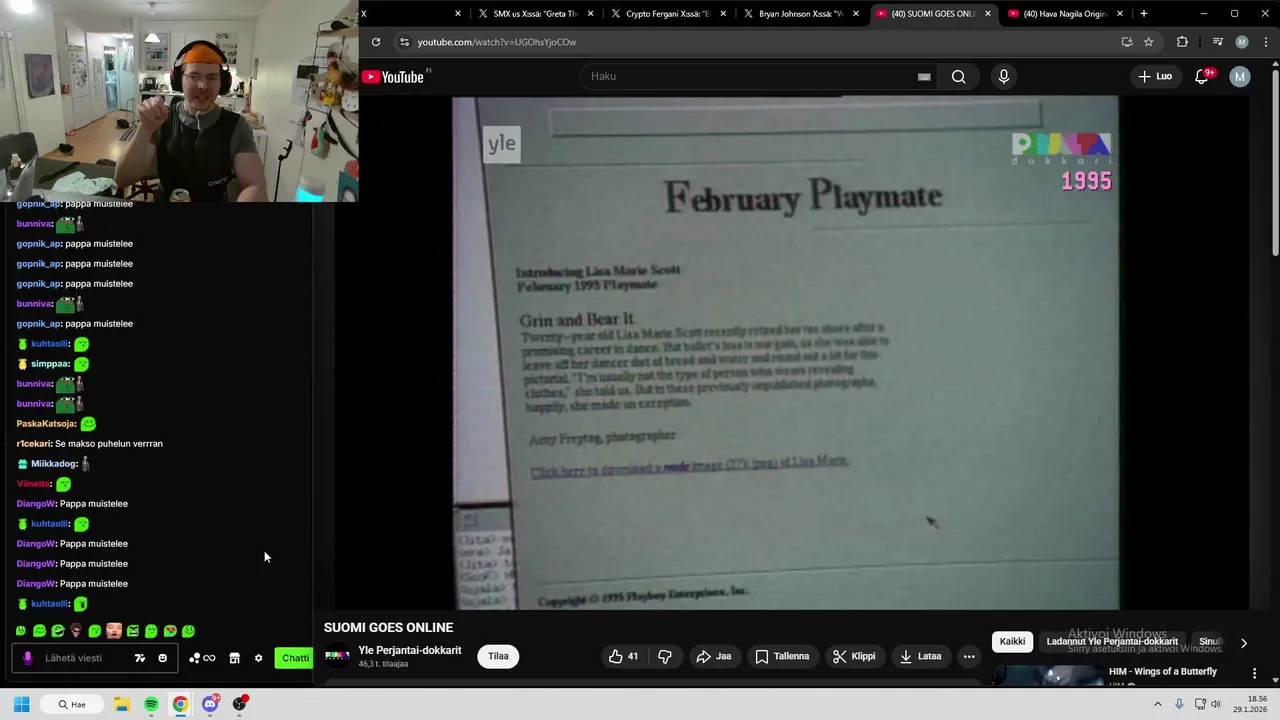
Task: Open the Yle Perjantai-dokkarit channel avatar
Action: pos(338,657)
